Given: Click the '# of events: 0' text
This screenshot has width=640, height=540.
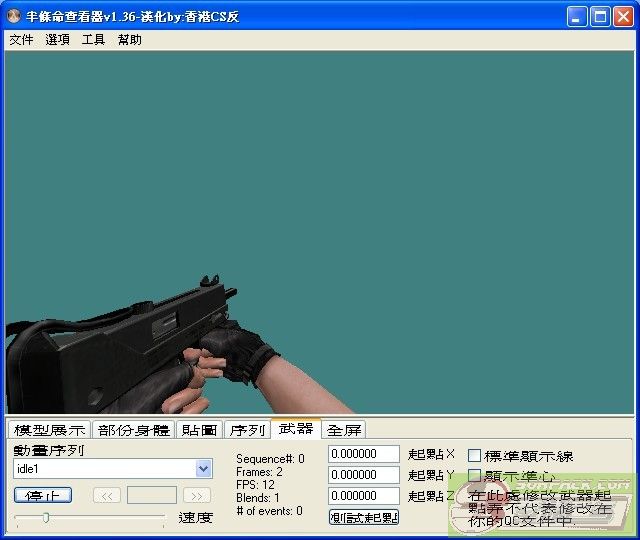Looking at the screenshot, I should pos(269,511).
